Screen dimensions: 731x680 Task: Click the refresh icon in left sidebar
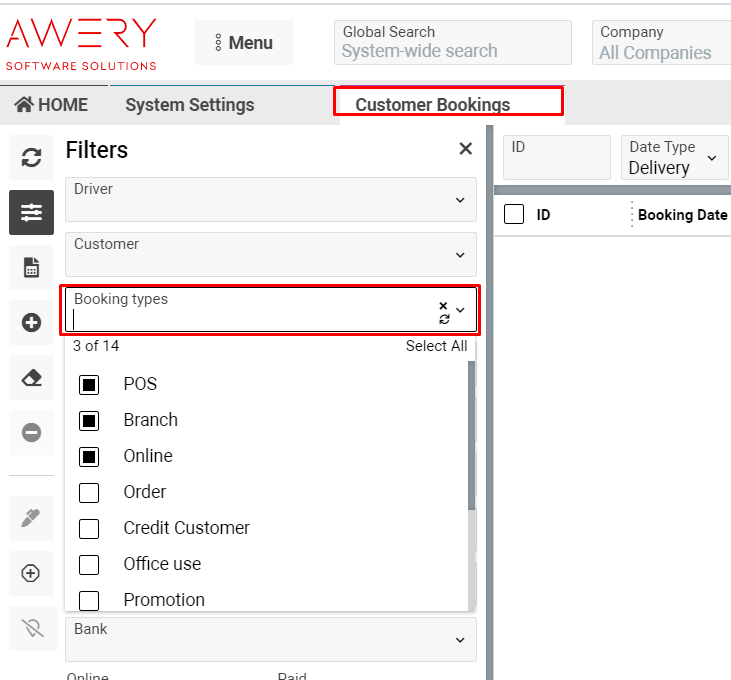tap(31, 158)
